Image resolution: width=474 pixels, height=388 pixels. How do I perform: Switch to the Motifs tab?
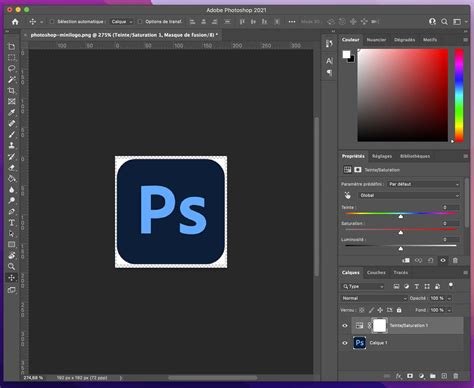pyautogui.click(x=430, y=40)
